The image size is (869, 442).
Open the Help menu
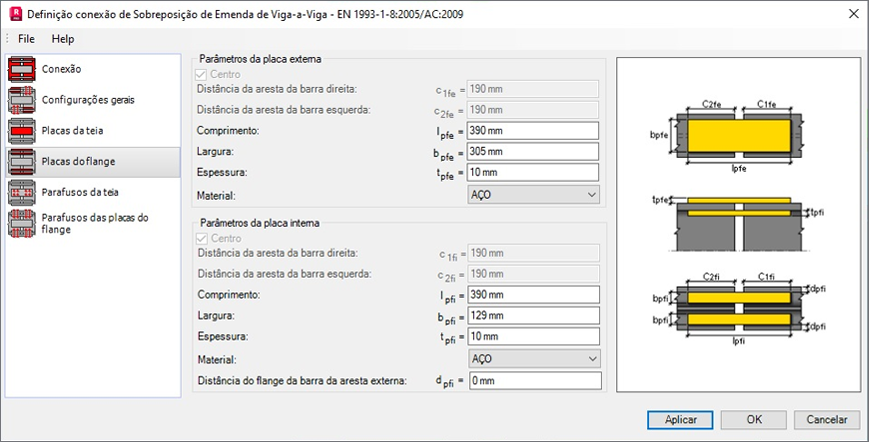pyautogui.click(x=63, y=39)
